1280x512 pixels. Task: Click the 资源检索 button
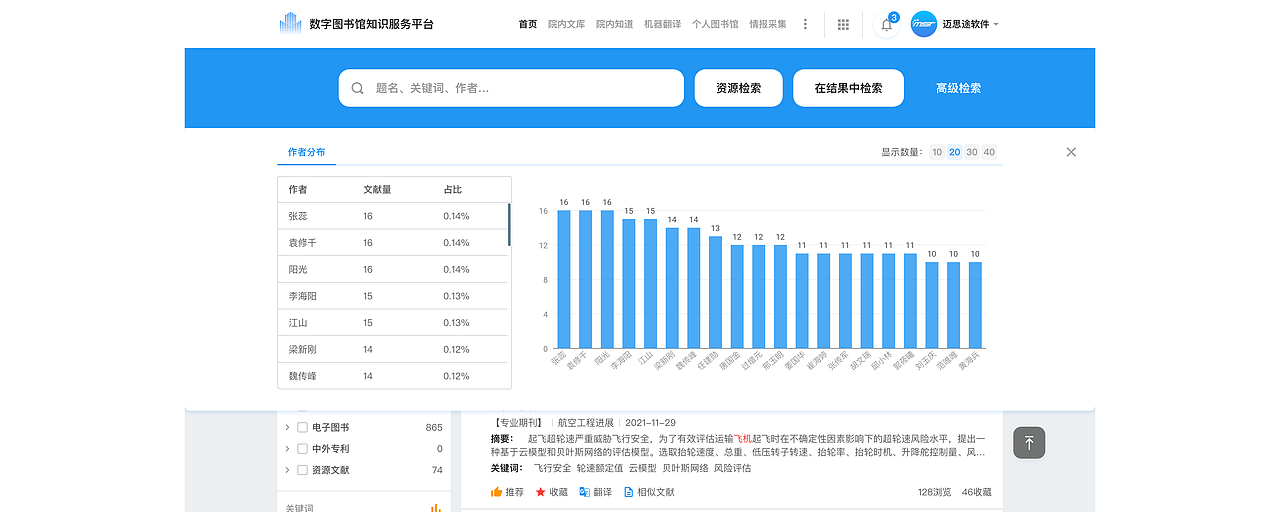tap(738, 88)
